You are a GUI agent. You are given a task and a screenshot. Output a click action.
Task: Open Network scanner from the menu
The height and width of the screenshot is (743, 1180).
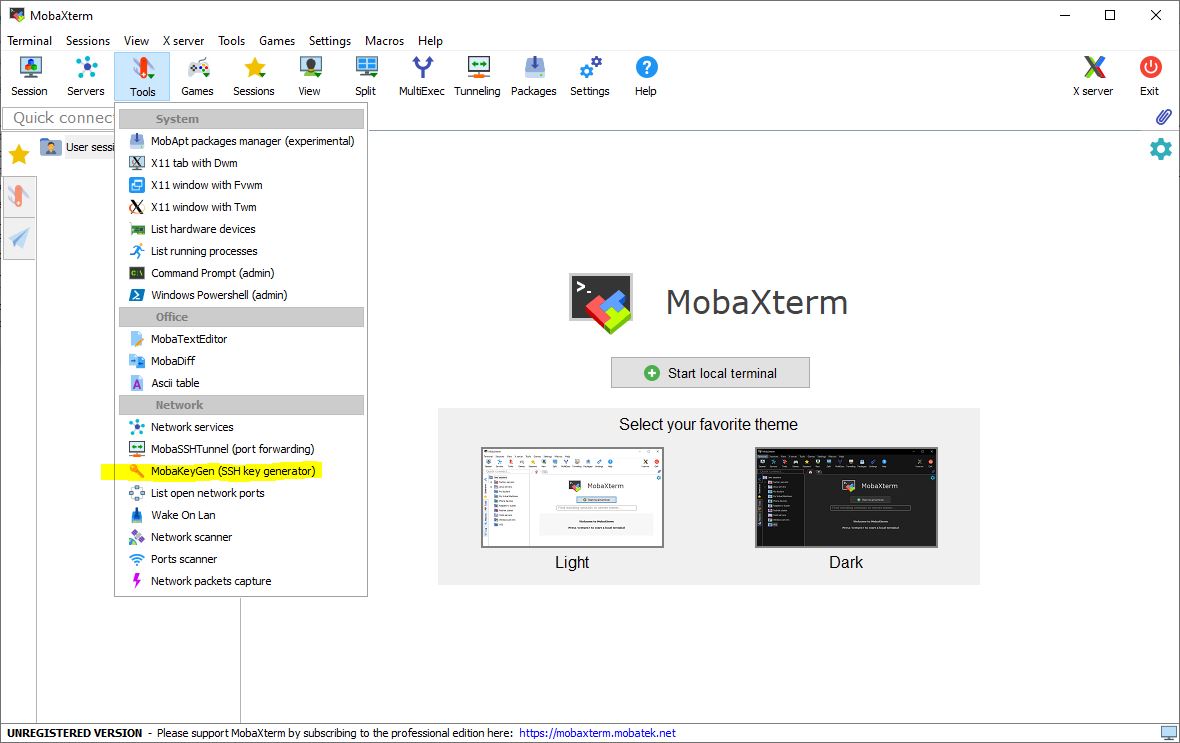241,537
